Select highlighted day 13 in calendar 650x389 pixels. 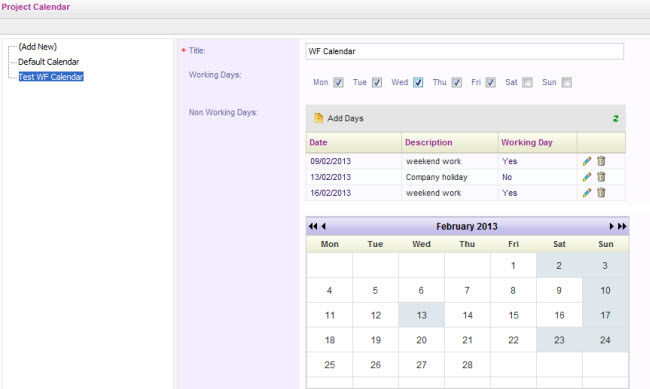[x=421, y=315]
